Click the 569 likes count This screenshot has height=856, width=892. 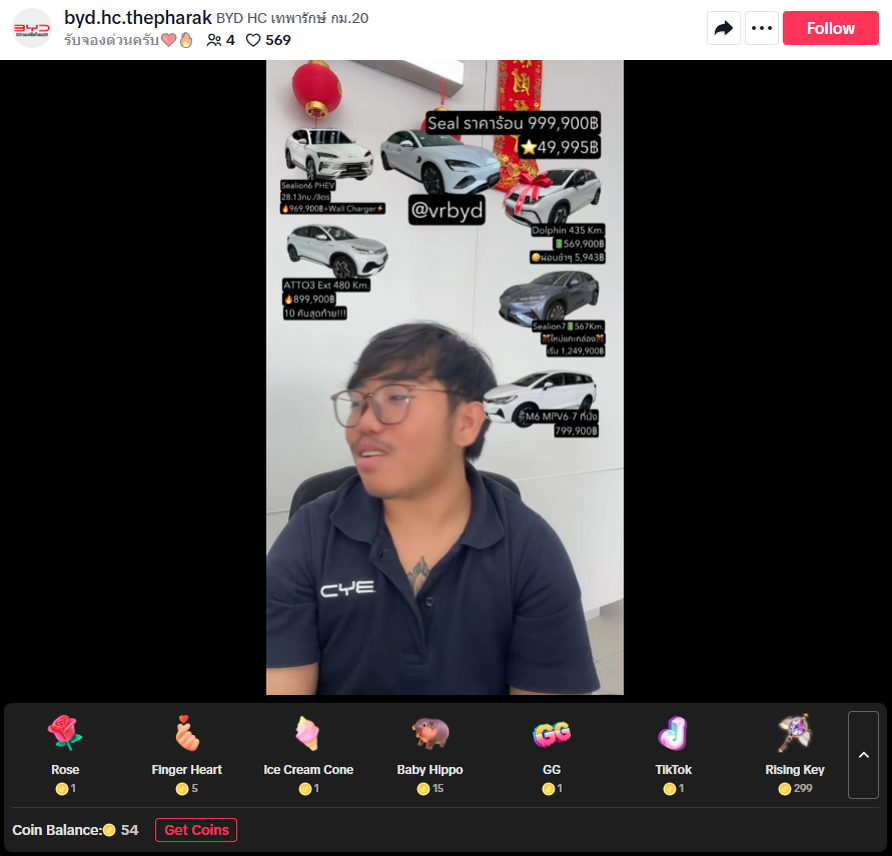pyautogui.click(x=278, y=40)
